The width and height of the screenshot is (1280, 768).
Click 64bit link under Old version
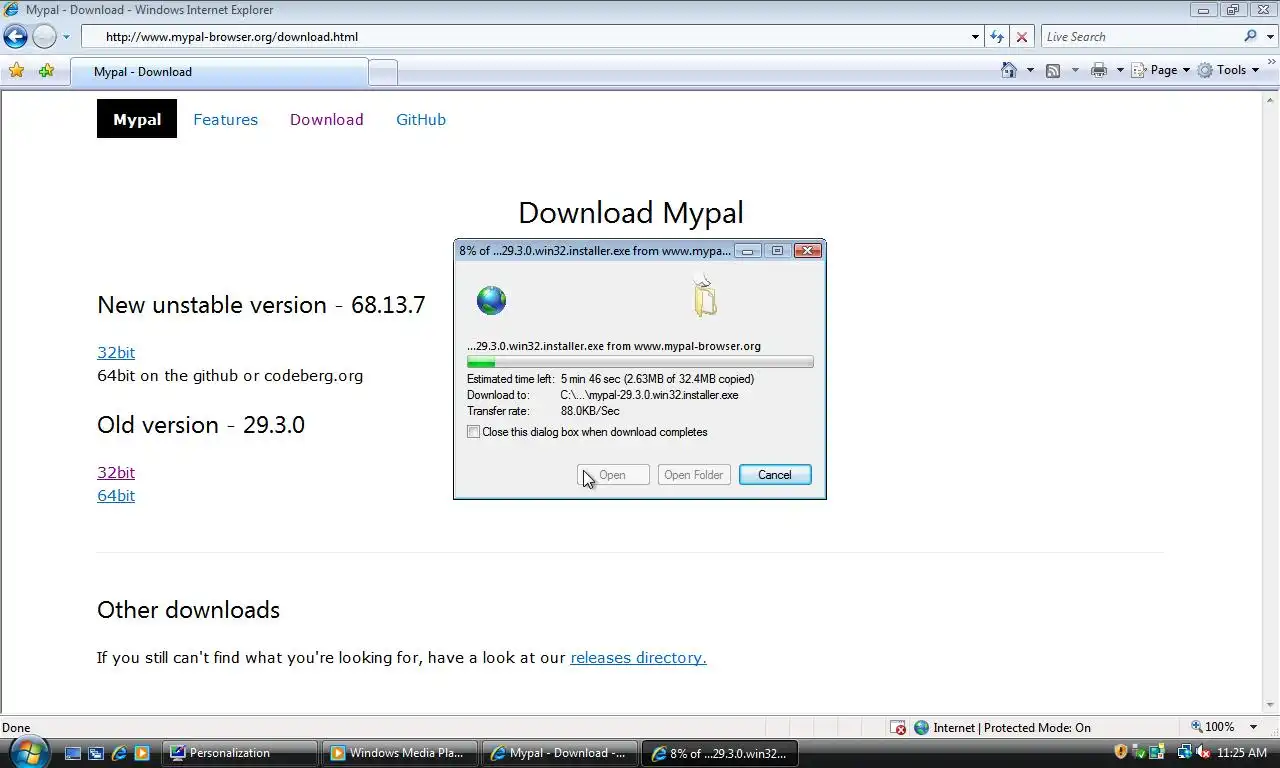point(116,495)
